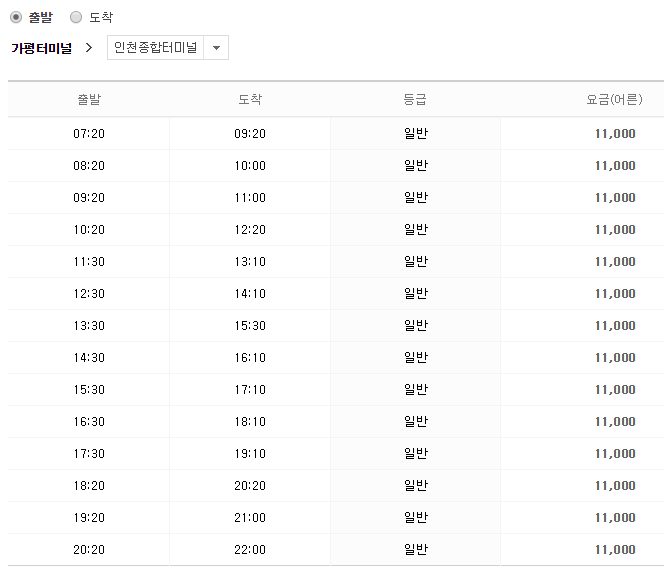Select the 20:20 last departure row

336,550
